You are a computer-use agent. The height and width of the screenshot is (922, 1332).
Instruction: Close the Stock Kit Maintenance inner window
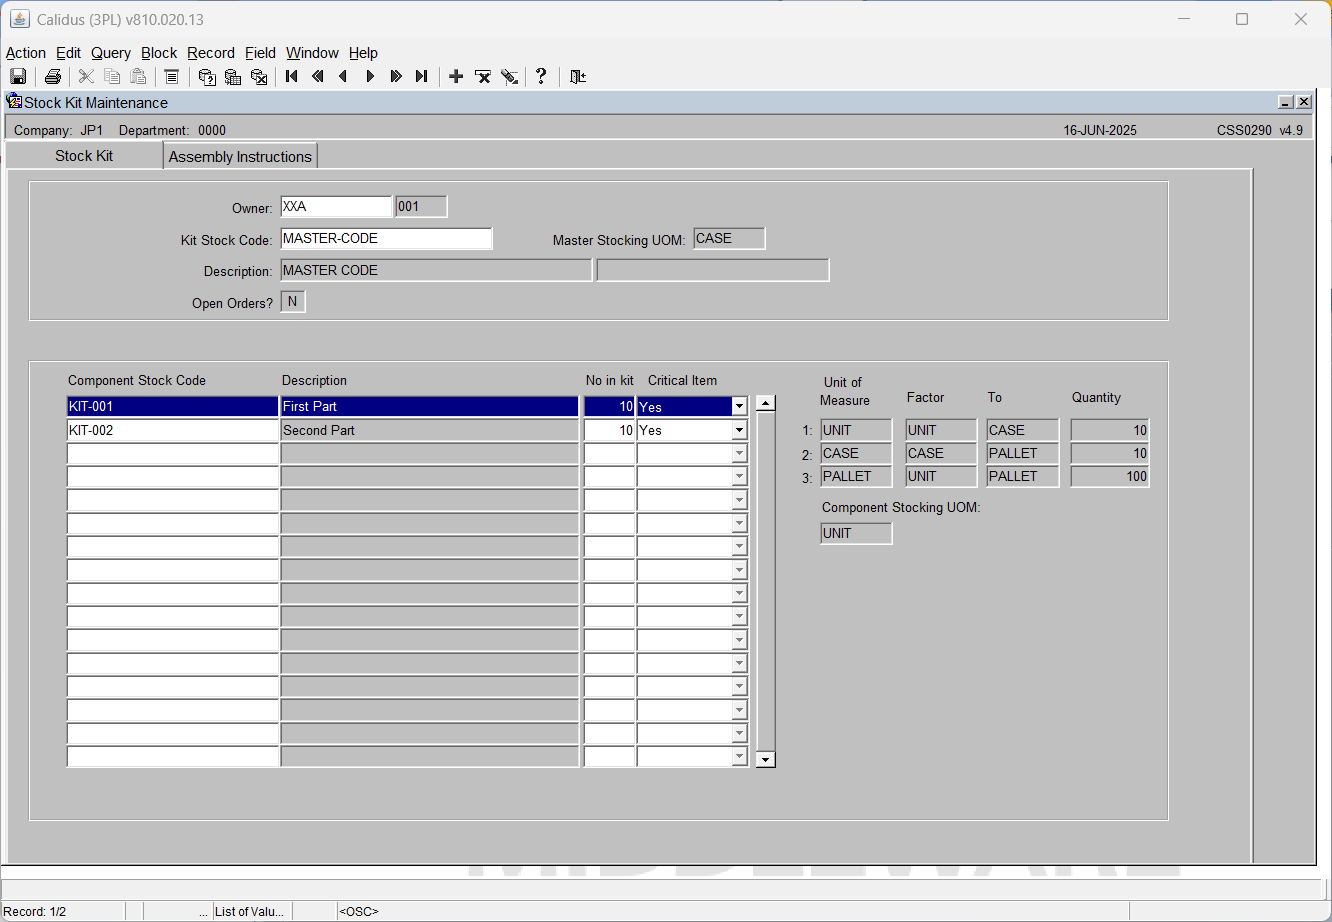[x=1303, y=102]
